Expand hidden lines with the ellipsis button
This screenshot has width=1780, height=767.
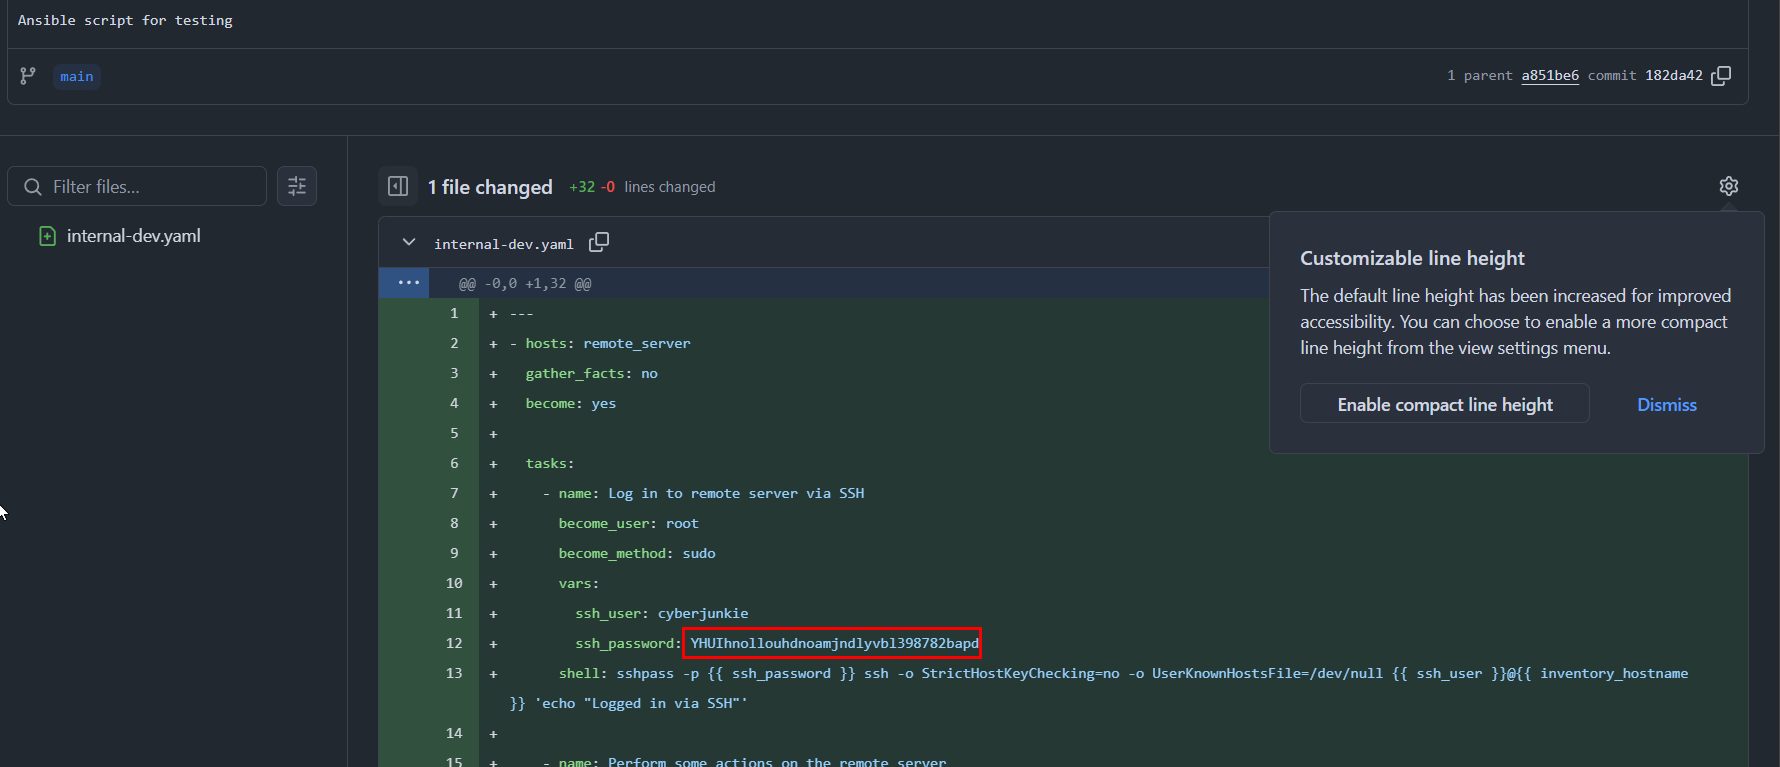[x=408, y=283]
